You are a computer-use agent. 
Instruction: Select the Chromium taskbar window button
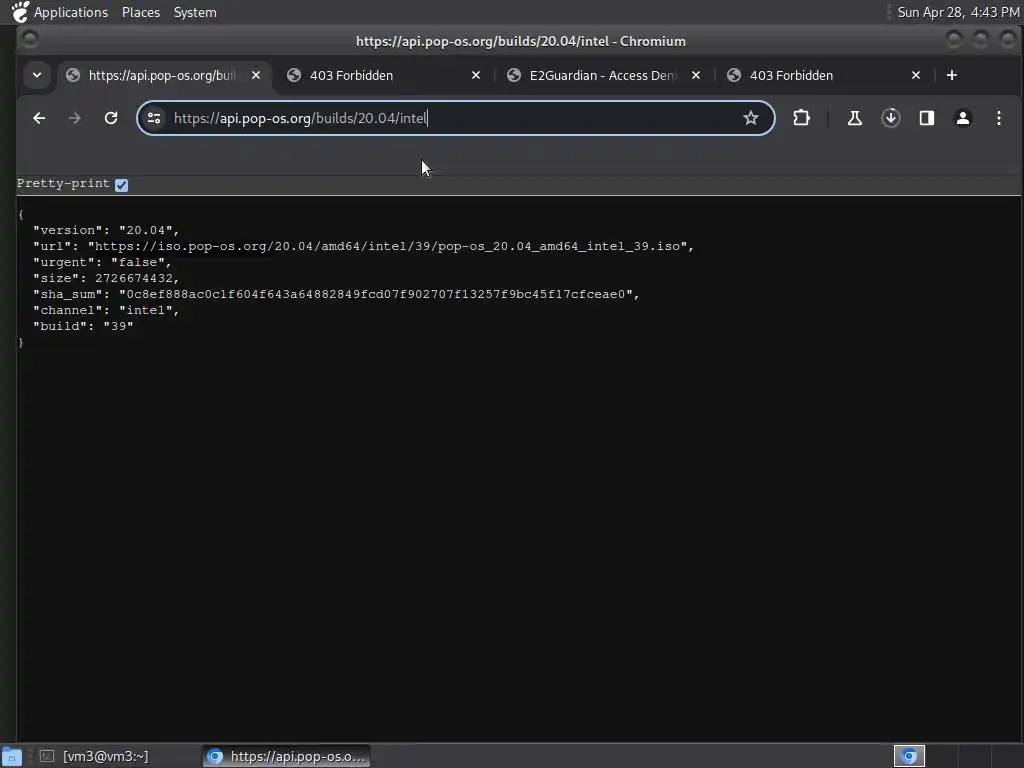click(286, 756)
